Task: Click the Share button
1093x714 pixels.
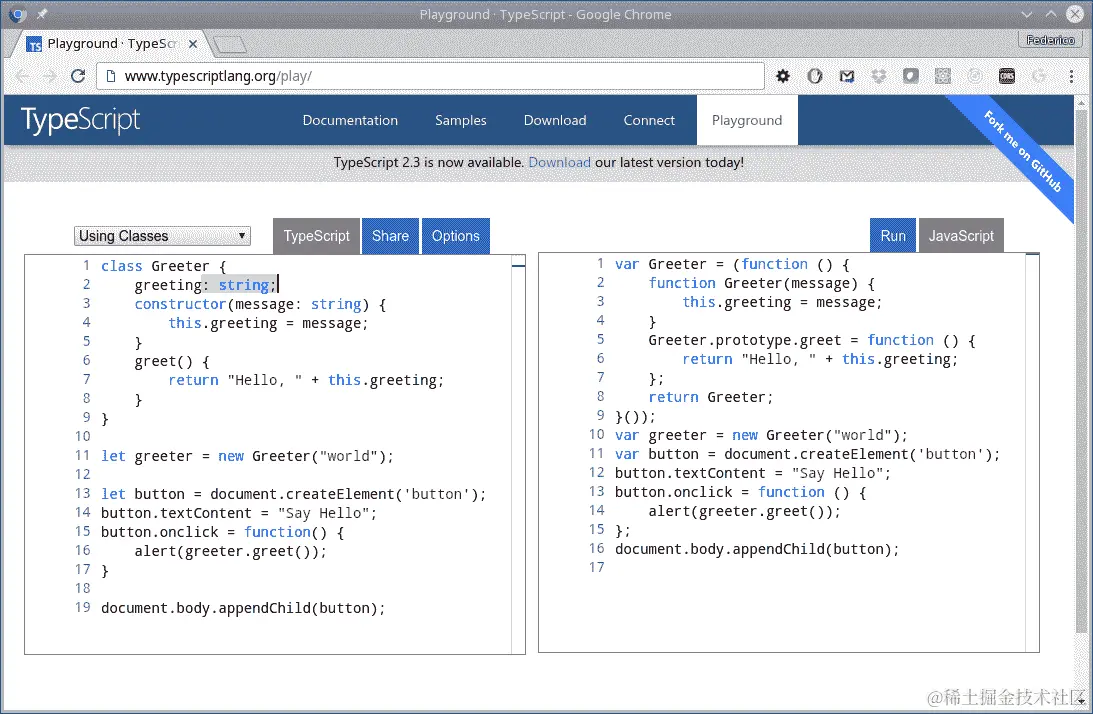Action: (x=390, y=236)
